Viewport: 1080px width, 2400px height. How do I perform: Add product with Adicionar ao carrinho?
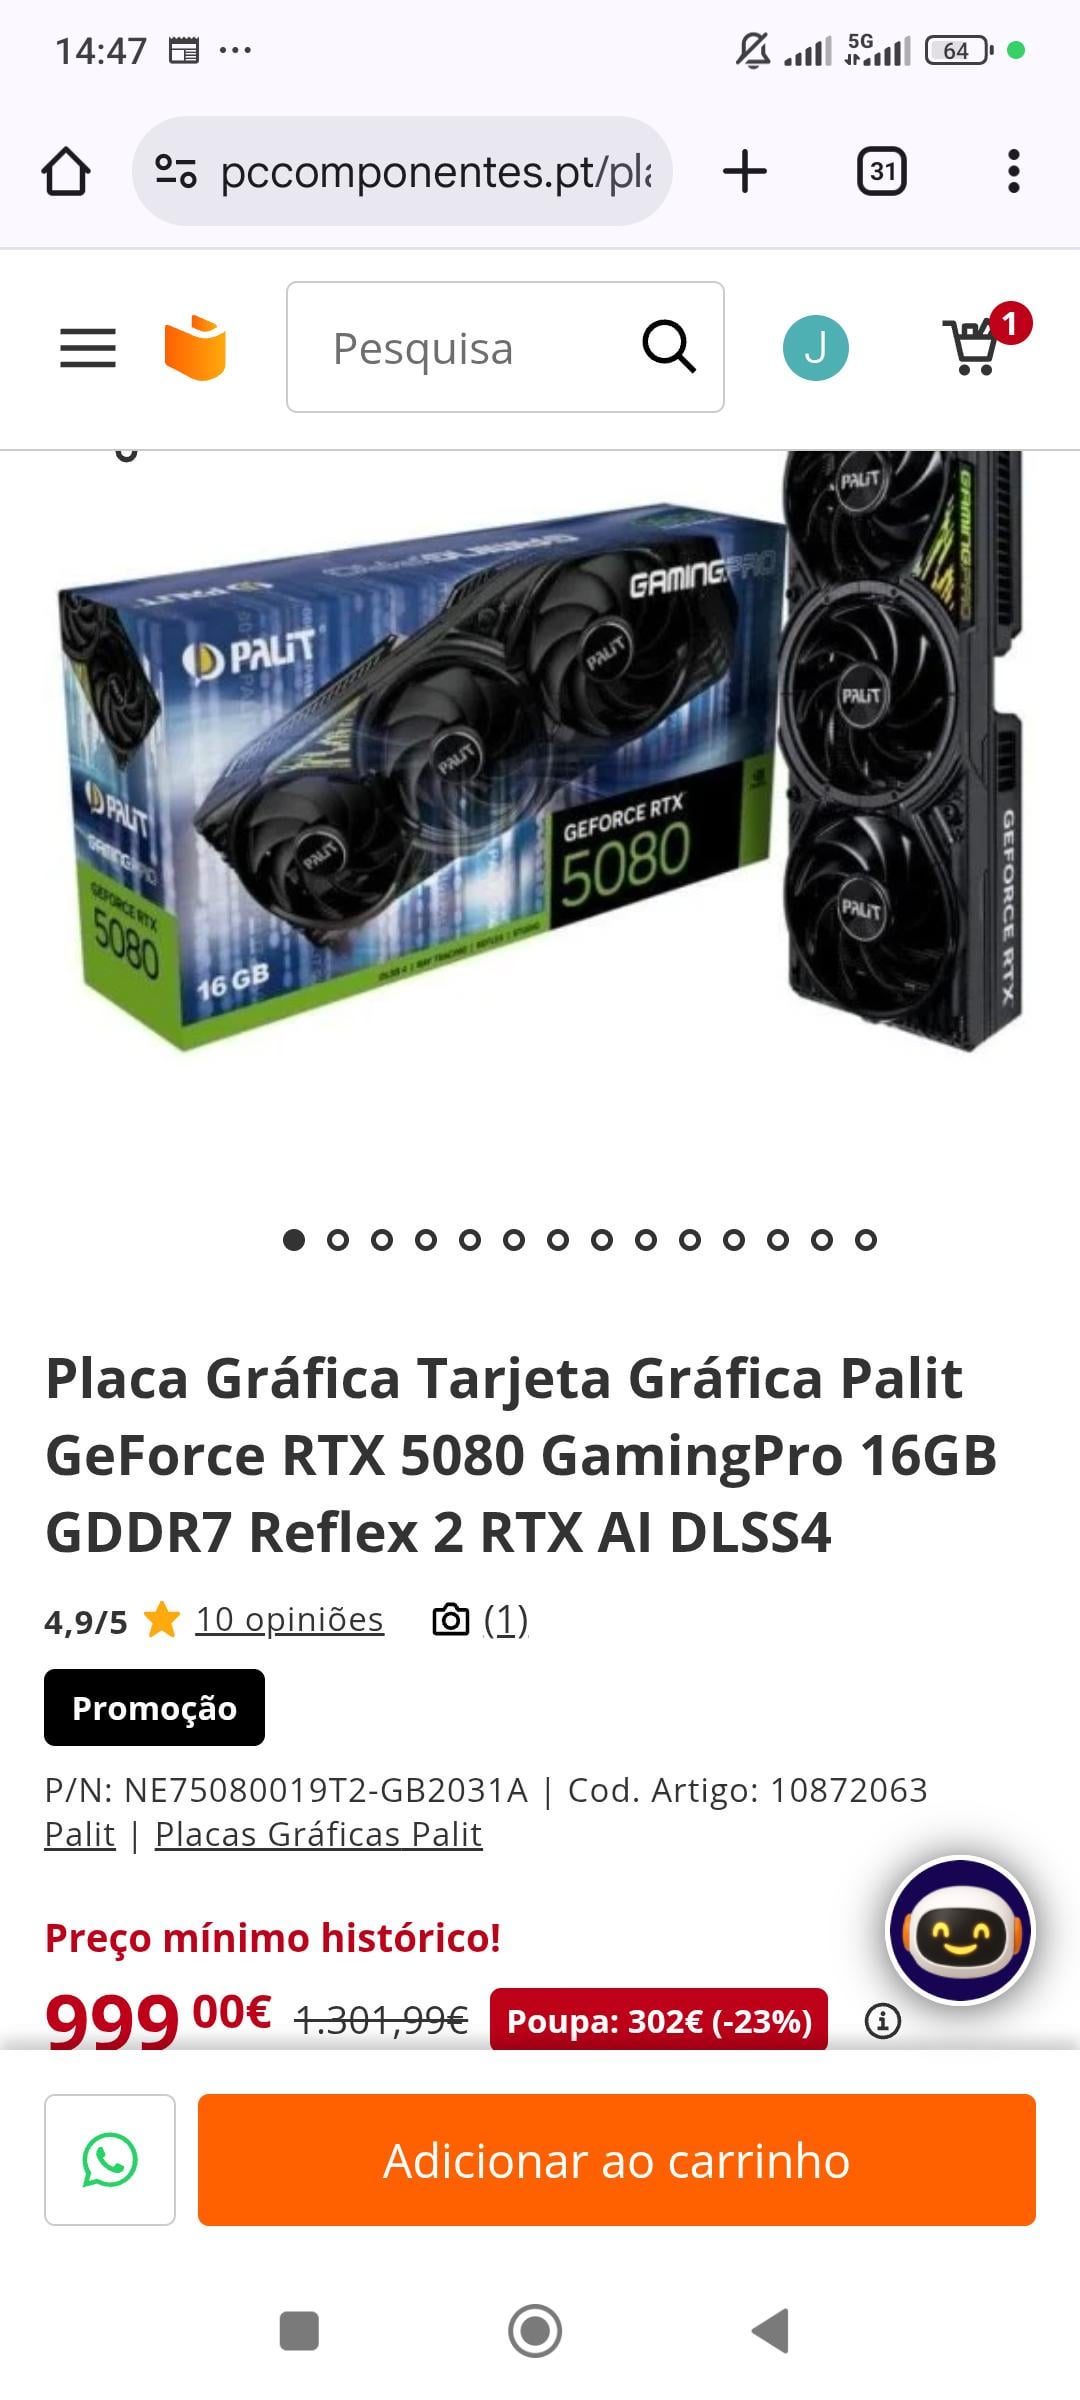[617, 2160]
